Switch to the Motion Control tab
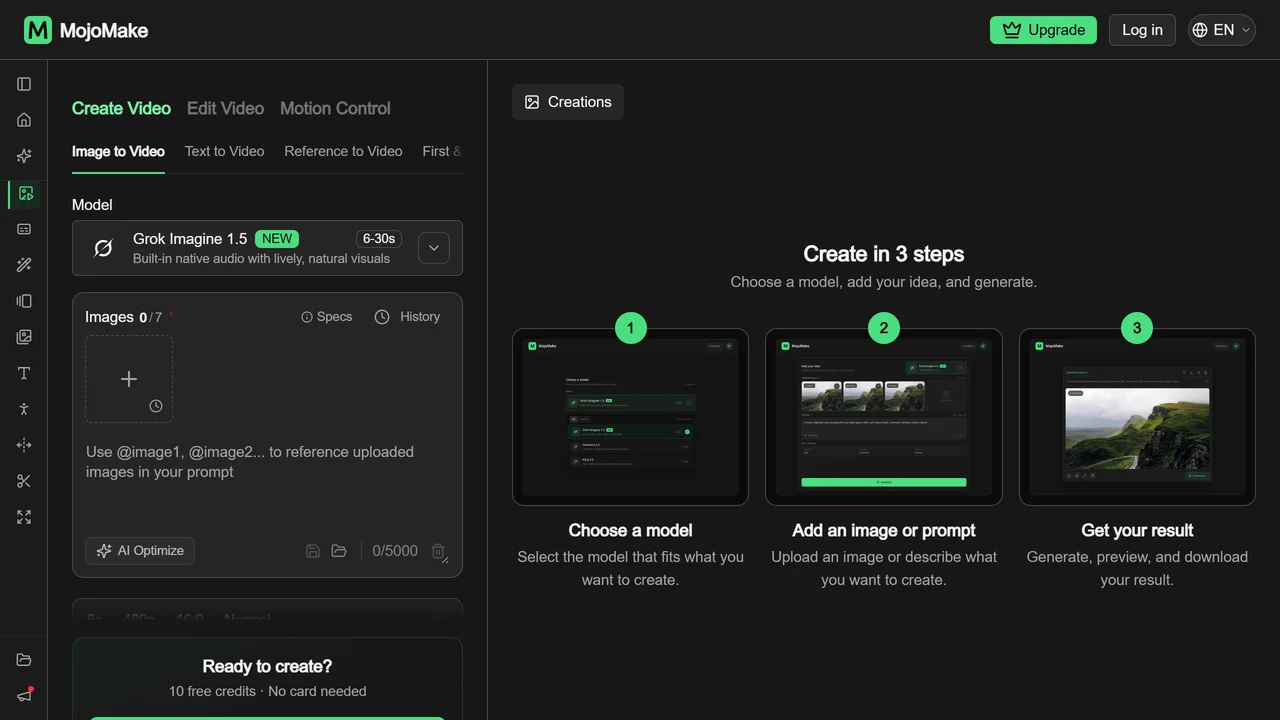1280x720 pixels. (x=335, y=108)
